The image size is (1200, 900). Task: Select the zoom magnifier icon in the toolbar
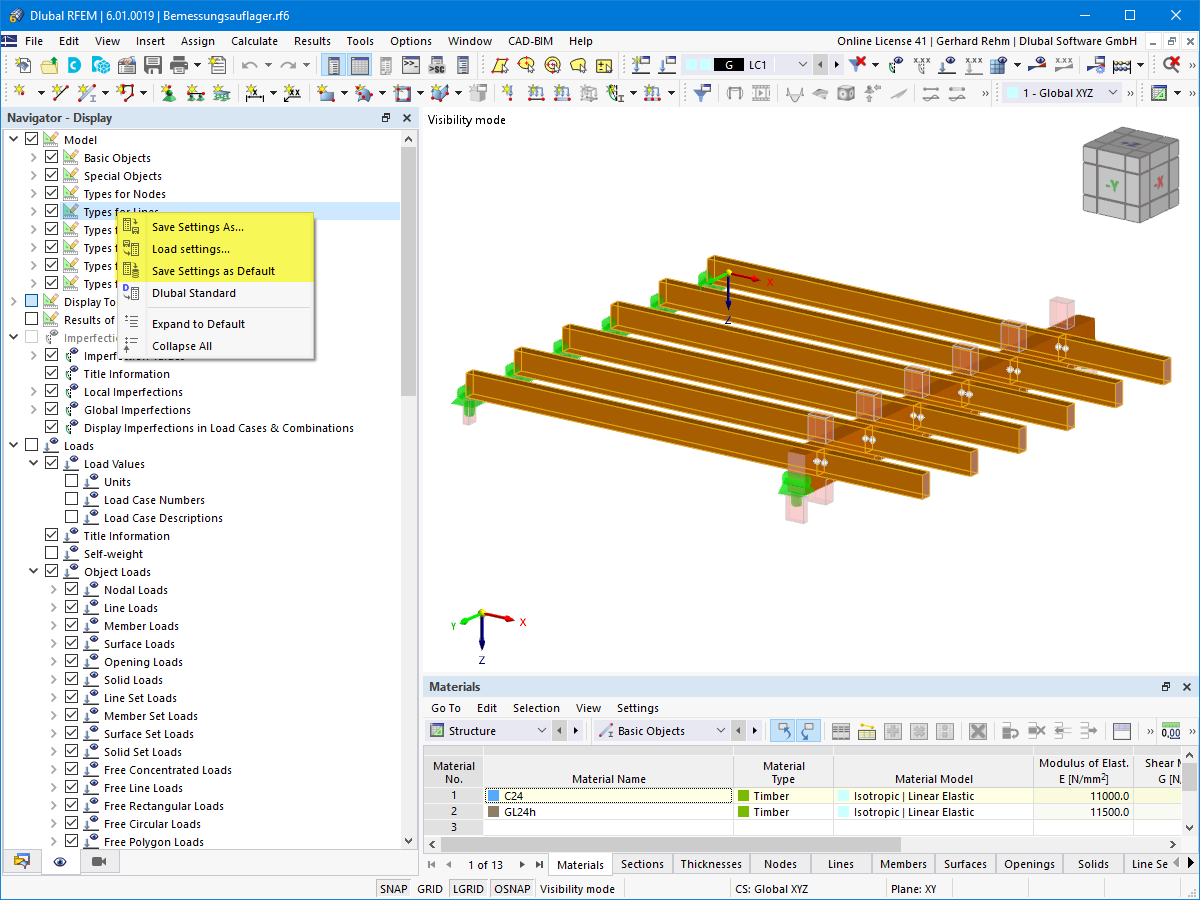(551, 64)
